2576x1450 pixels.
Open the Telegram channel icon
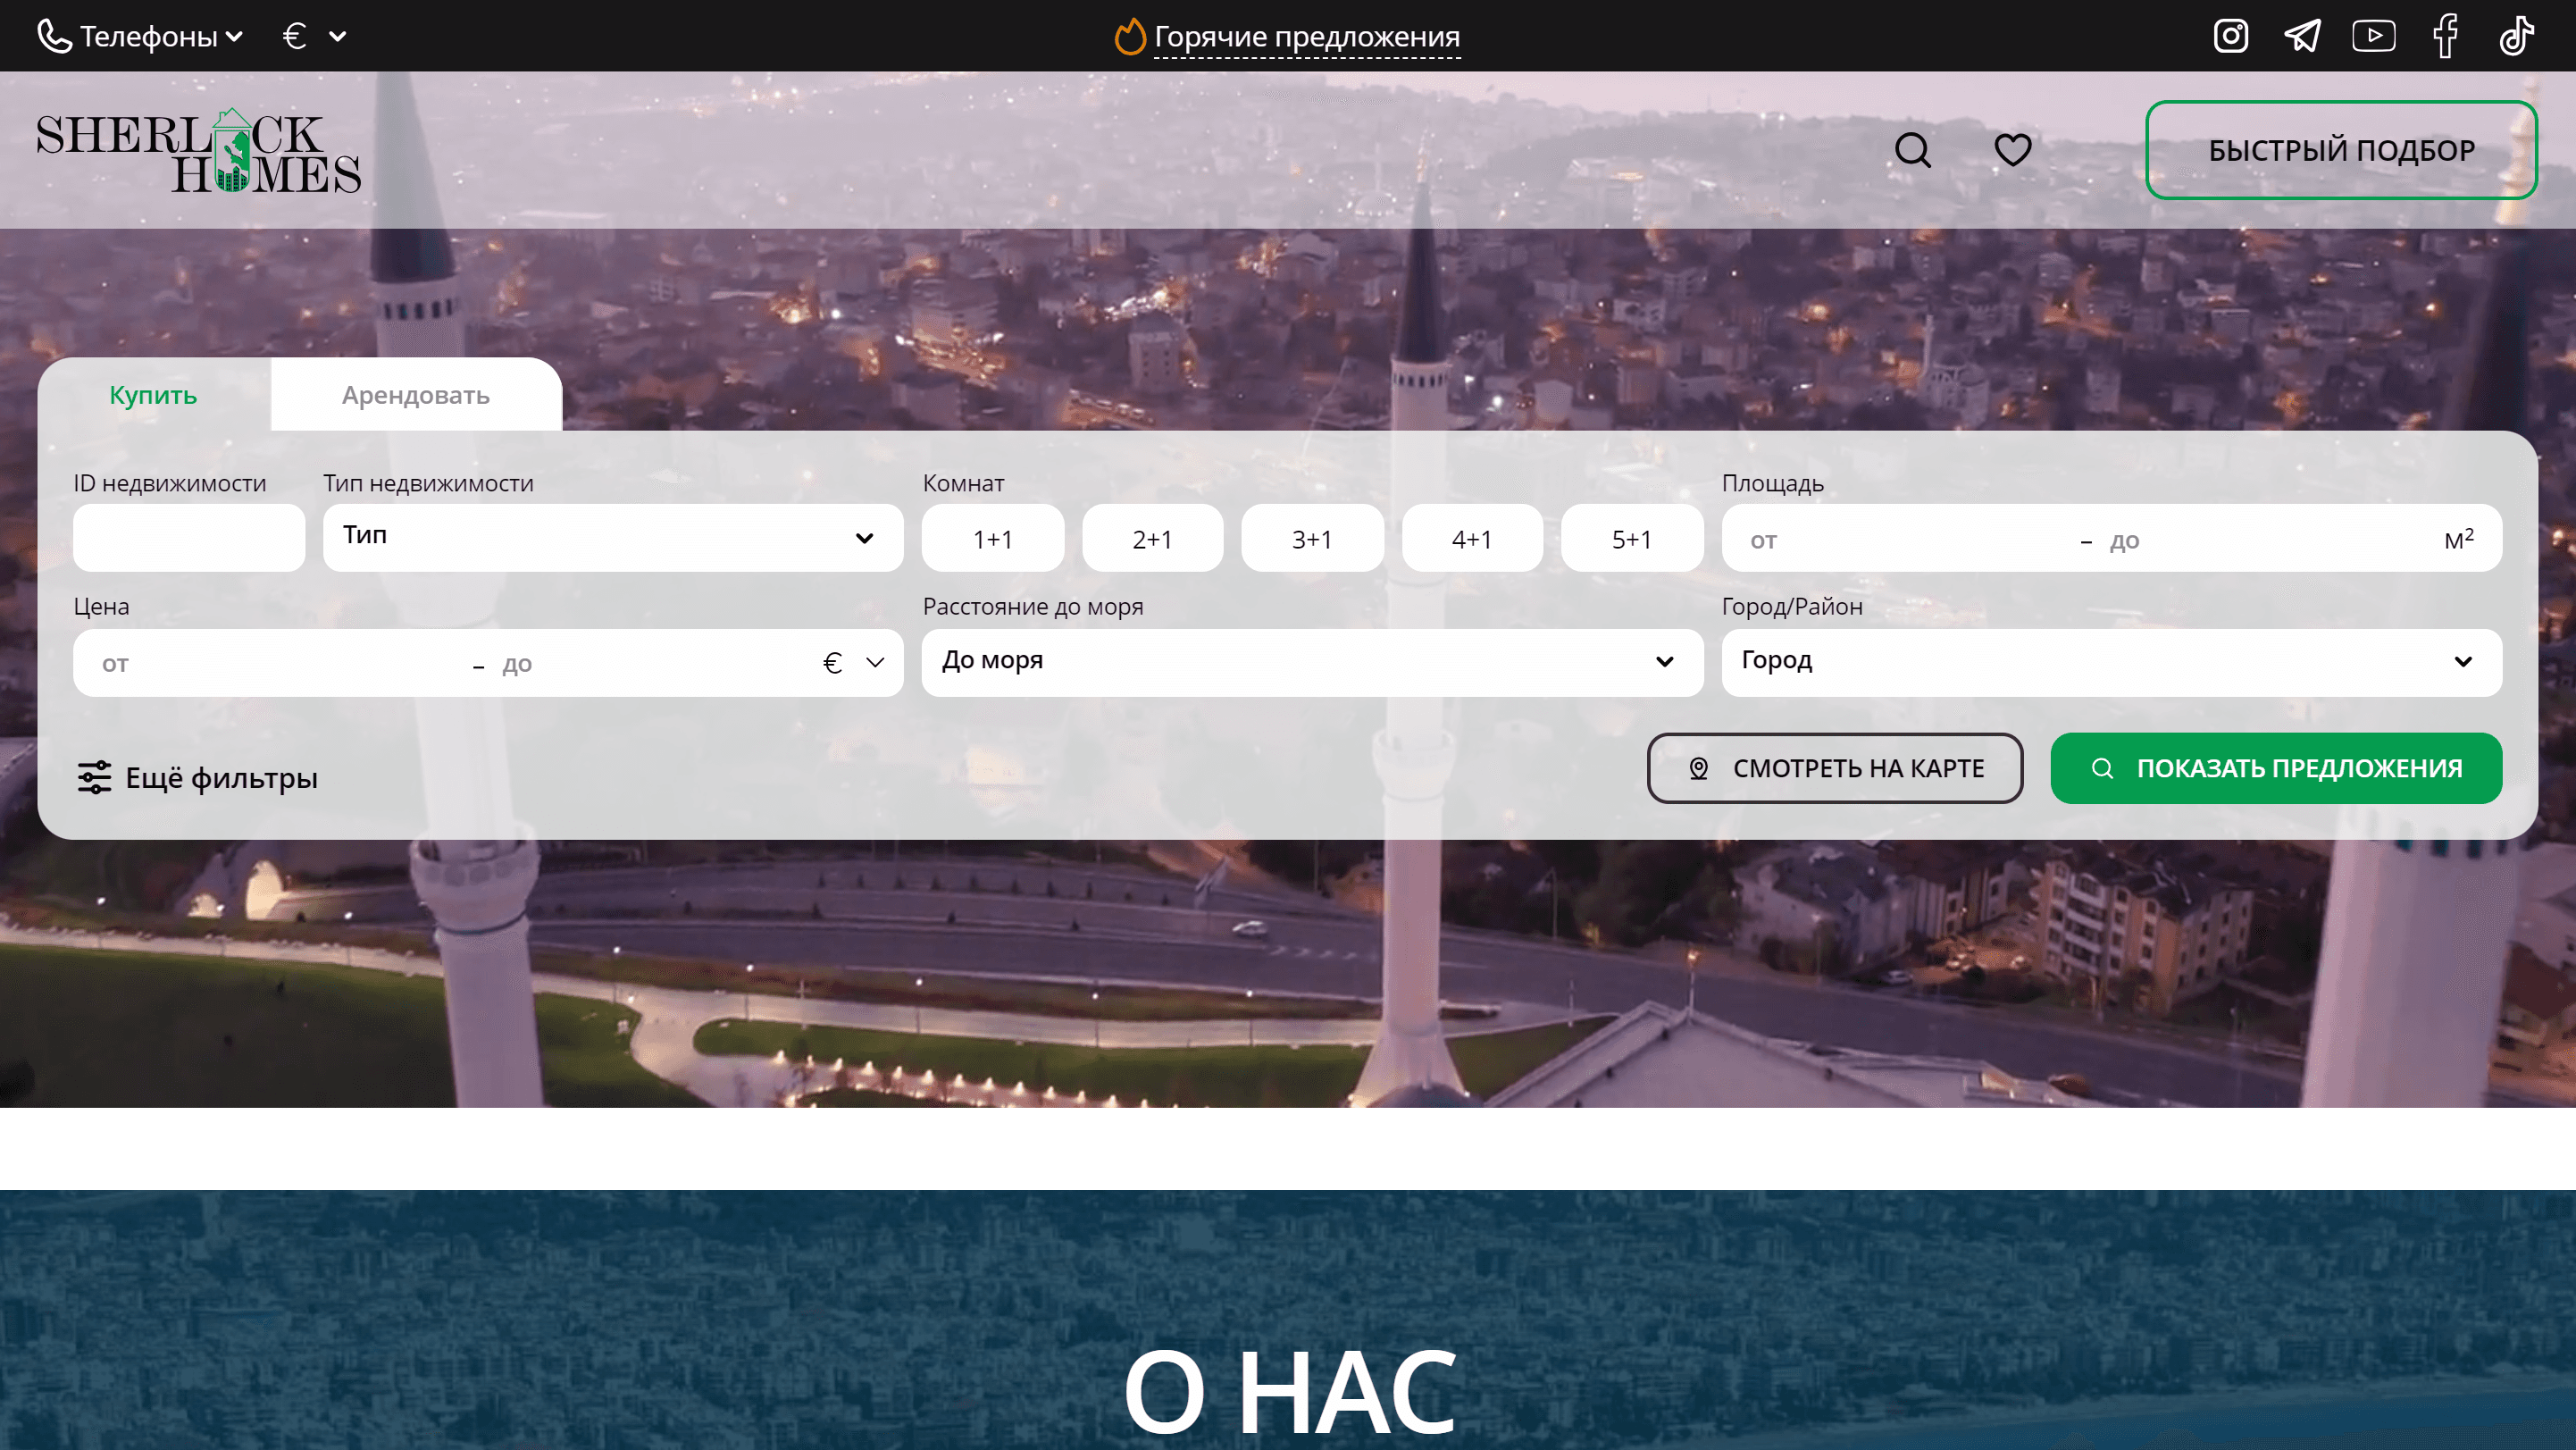click(2302, 36)
